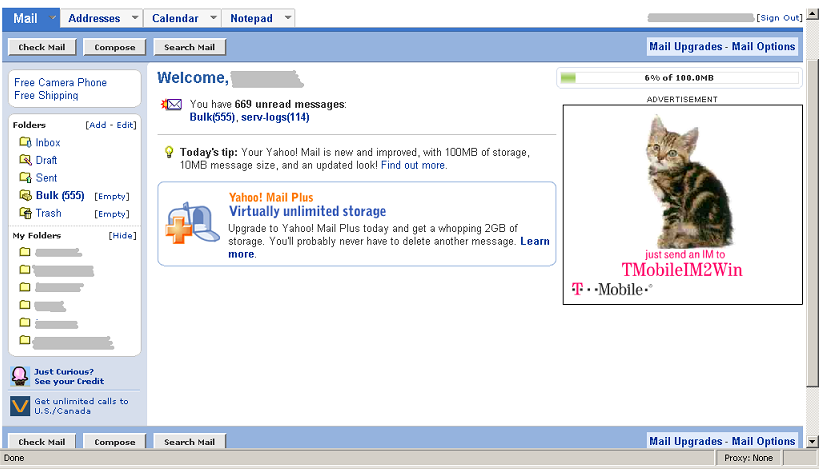This screenshot has height=469, width=819.
Task: Open the Mail tab dropdown arrow
Action: tap(52, 18)
